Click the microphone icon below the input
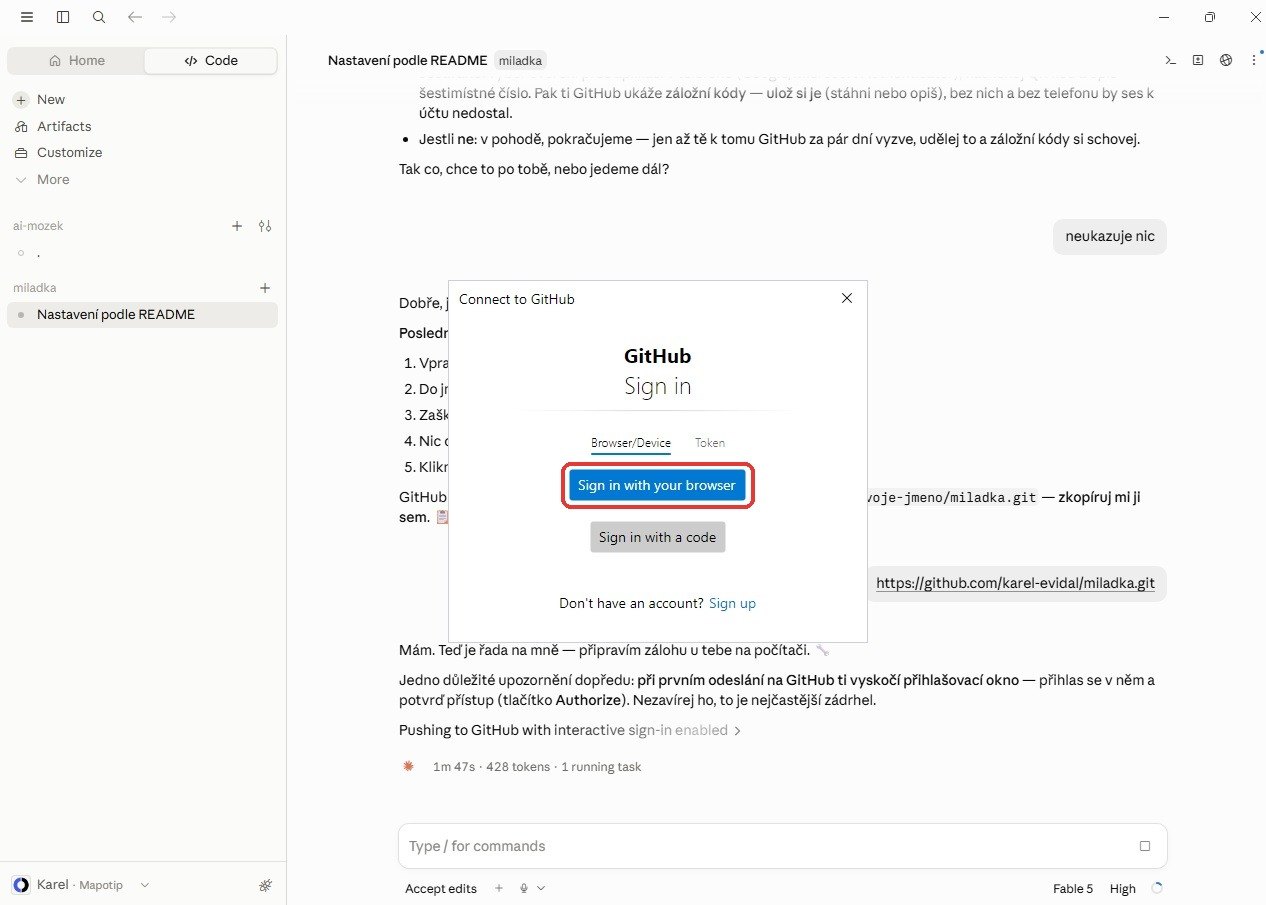This screenshot has height=905, width=1266. 524,888
